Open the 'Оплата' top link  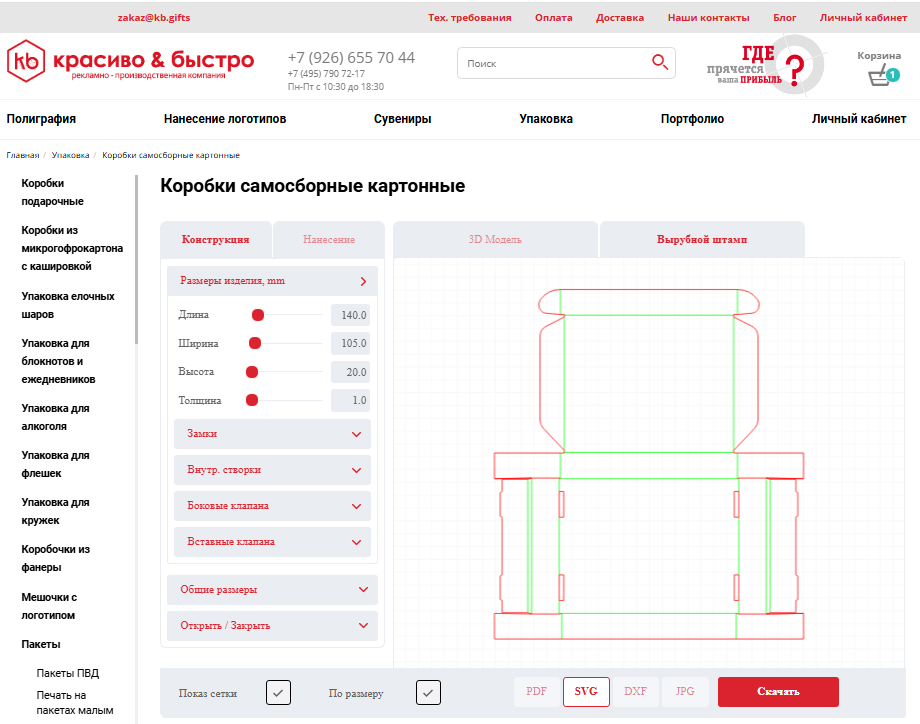[553, 18]
